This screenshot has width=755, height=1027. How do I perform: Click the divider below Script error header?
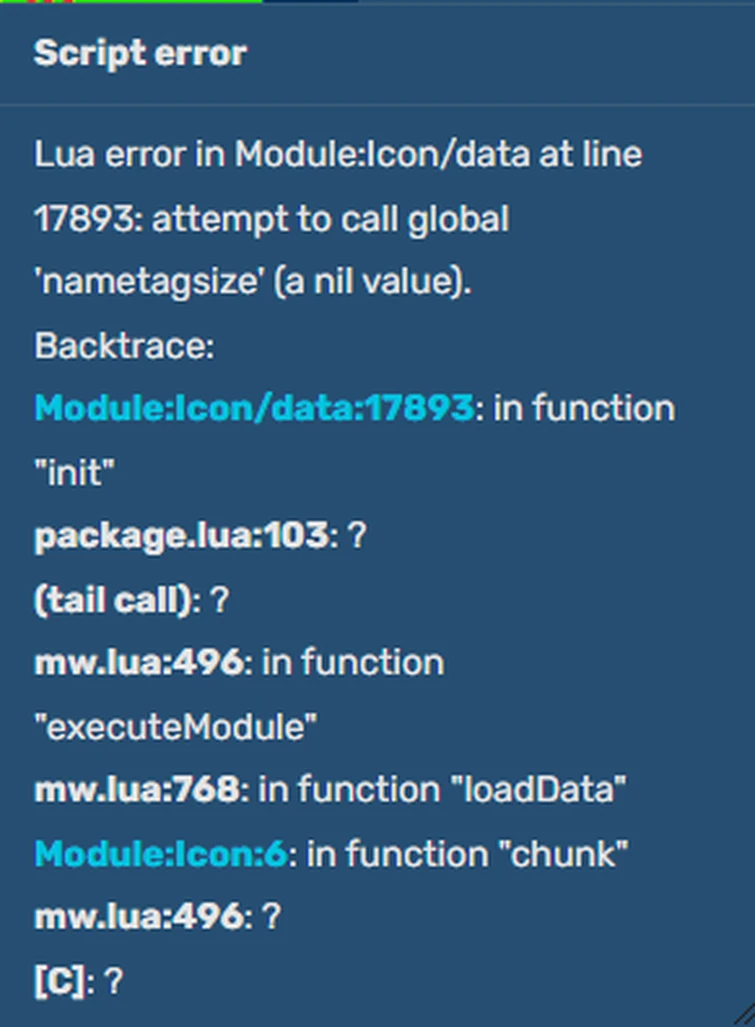[377, 104]
